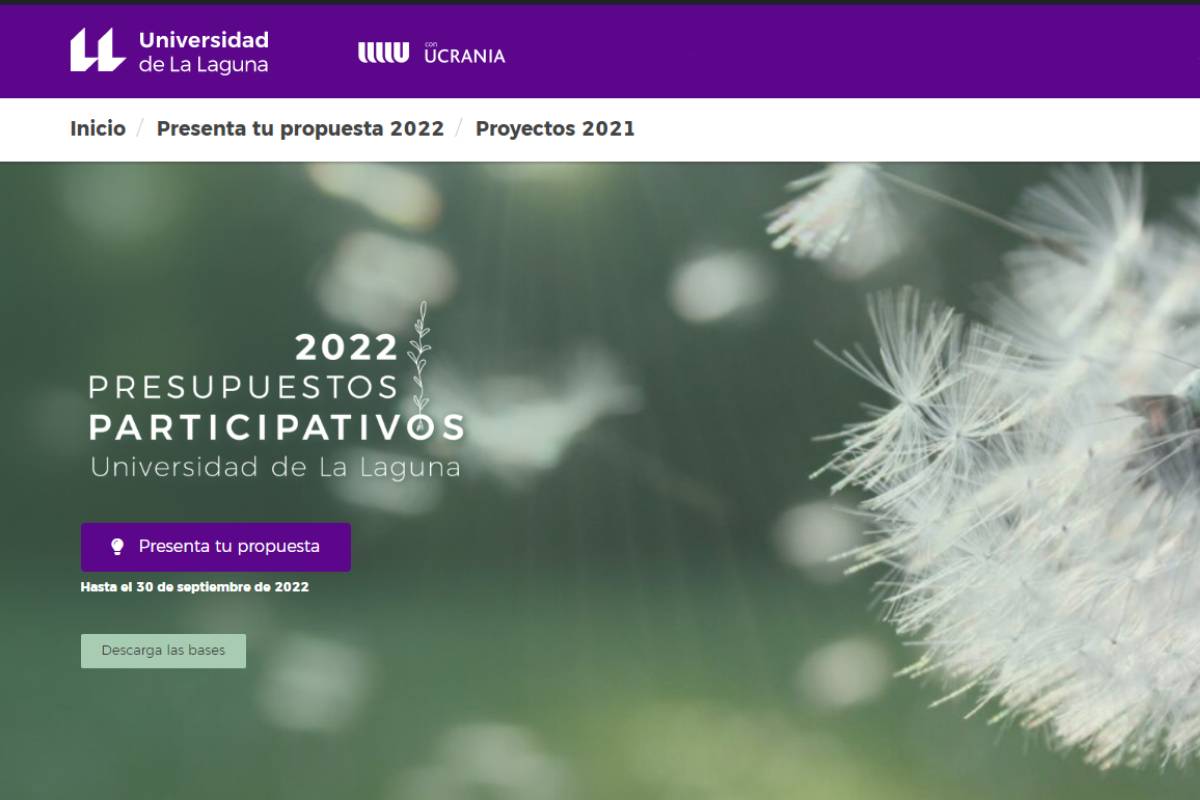
Task: Click the 'con UCRANIA' header text
Action: coord(464,53)
